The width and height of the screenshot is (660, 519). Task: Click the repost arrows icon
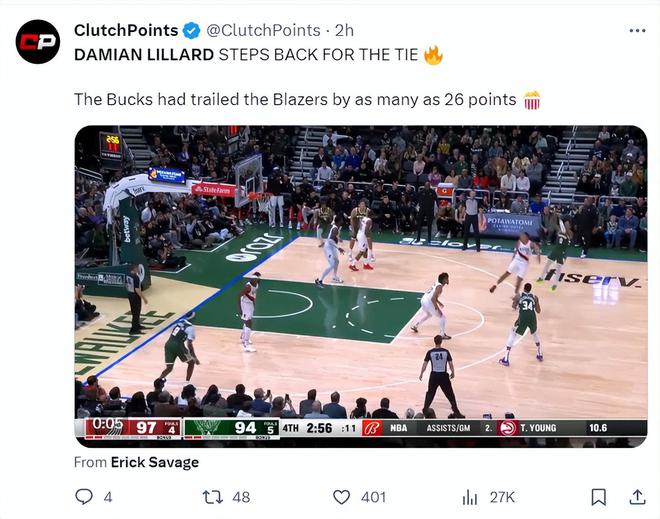pos(212,496)
